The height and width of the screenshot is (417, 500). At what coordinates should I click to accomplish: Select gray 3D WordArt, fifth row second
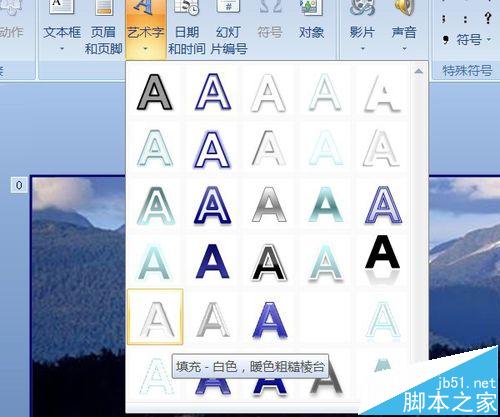coord(212,319)
